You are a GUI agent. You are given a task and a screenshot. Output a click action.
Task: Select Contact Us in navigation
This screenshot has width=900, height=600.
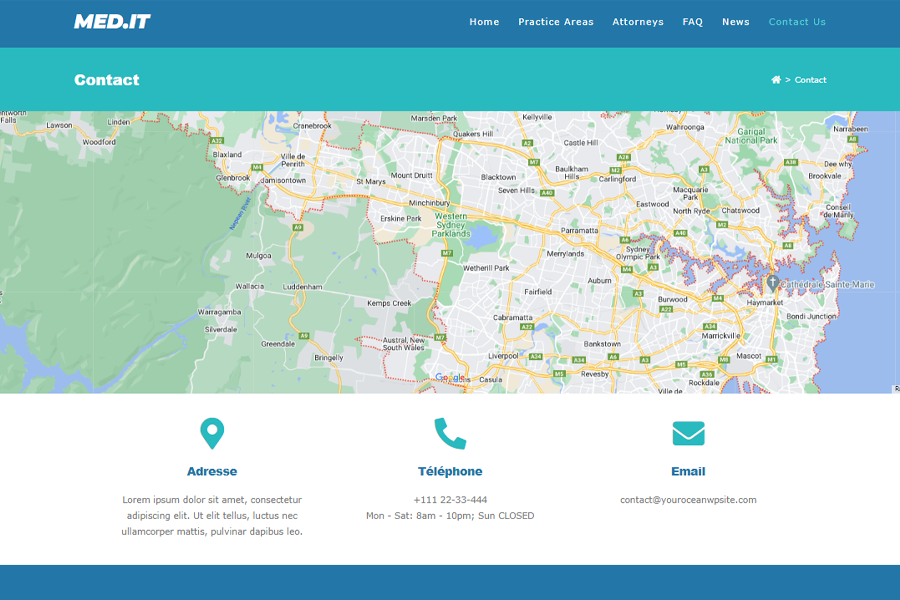coord(797,22)
